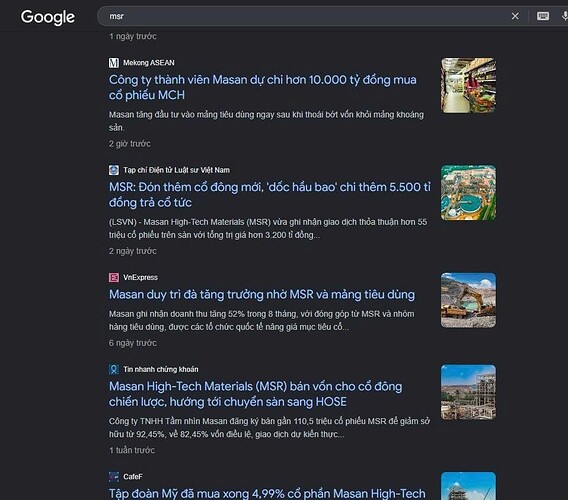Click the '2 giờ trước' timestamp
The width and height of the screenshot is (568, 500).
(130, 144)
